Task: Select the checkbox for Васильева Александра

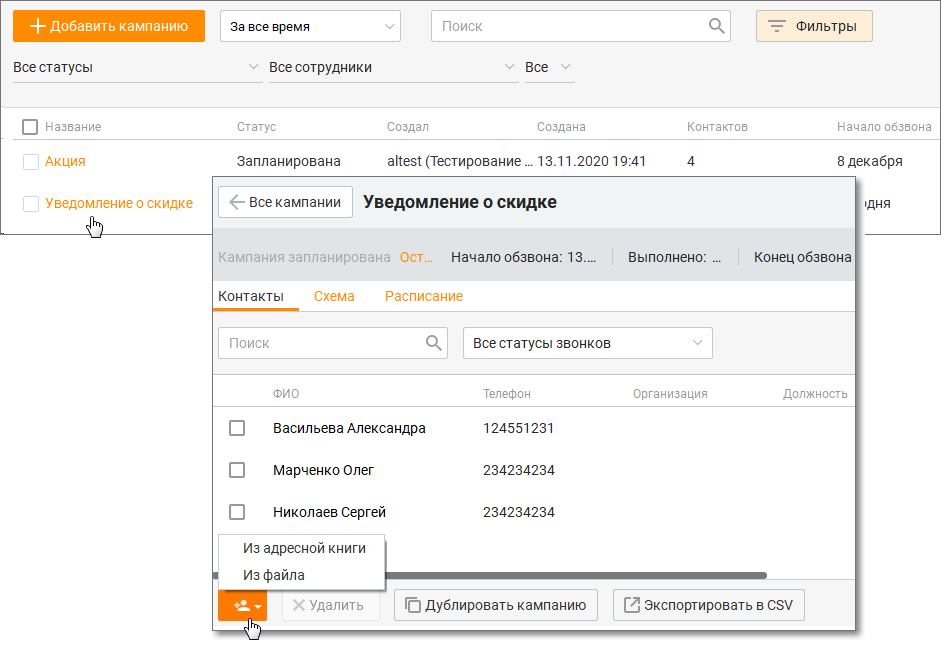Action: [x=237, y=428]
